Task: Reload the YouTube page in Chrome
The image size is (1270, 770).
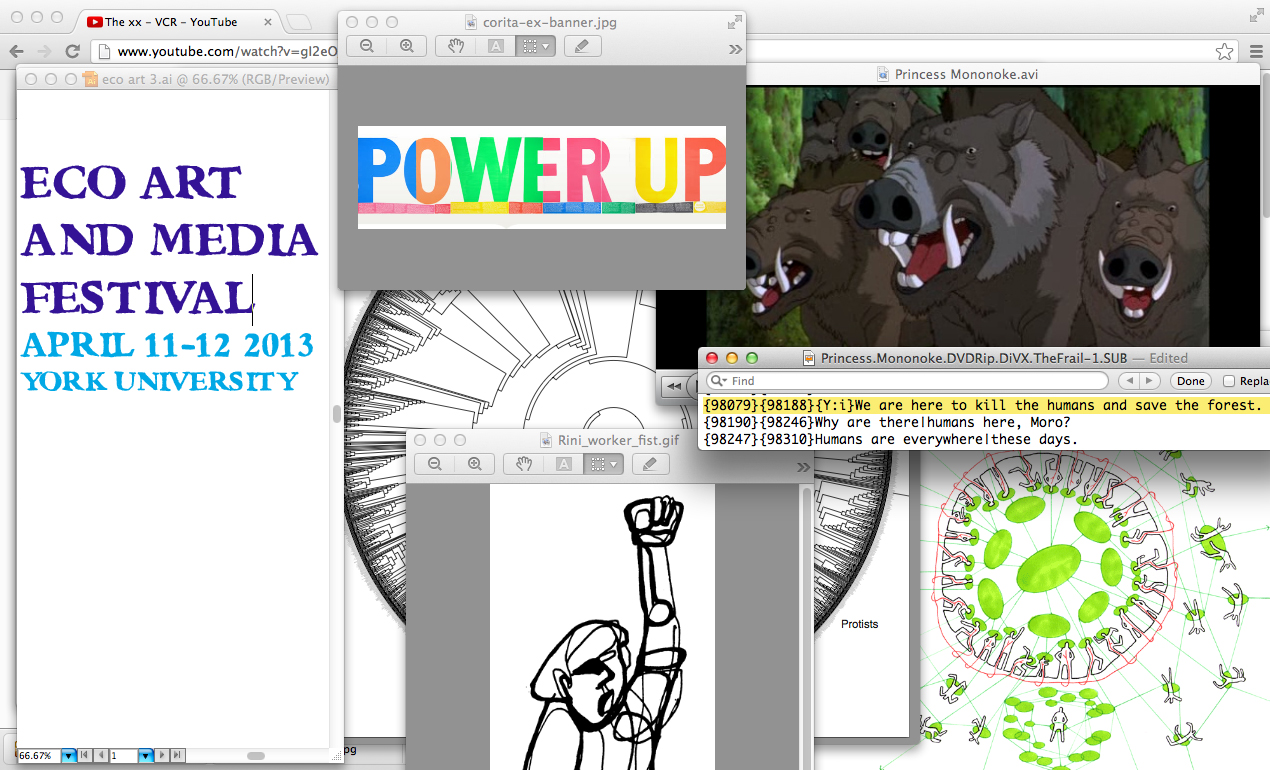Action: (72, 52)
